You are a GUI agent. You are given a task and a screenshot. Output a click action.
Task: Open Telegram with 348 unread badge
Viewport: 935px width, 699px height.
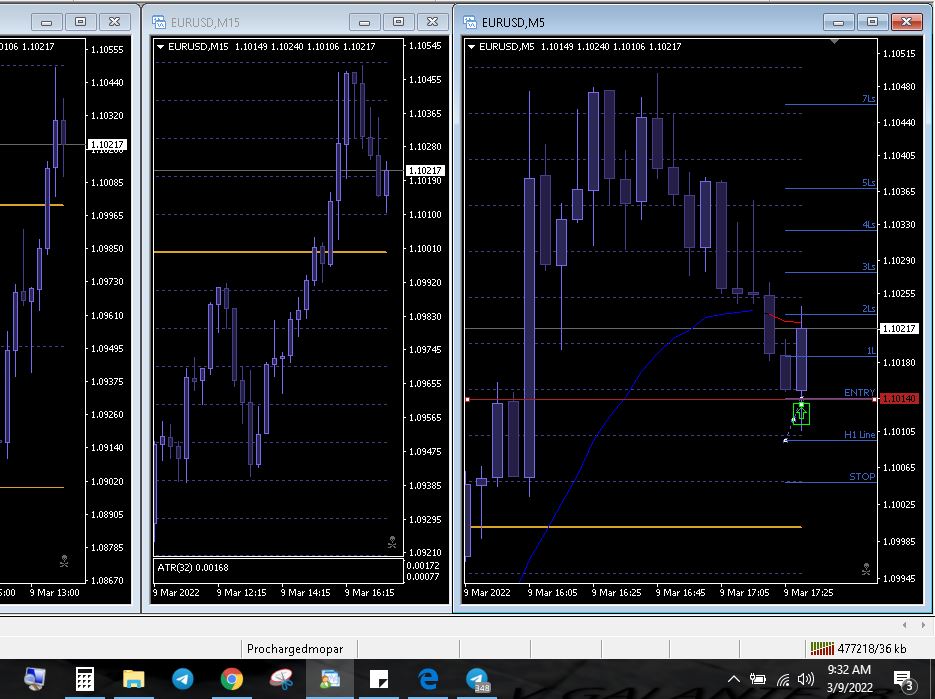(x=478, y=680)
